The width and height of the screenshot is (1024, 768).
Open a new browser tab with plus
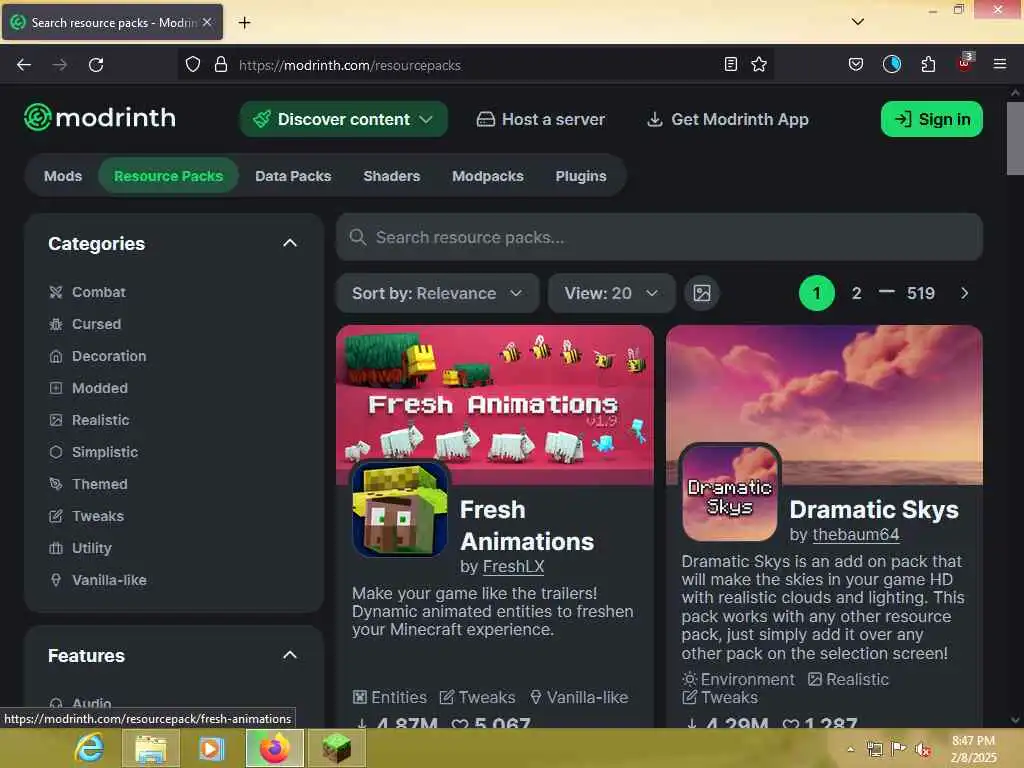tap(244, 22)
